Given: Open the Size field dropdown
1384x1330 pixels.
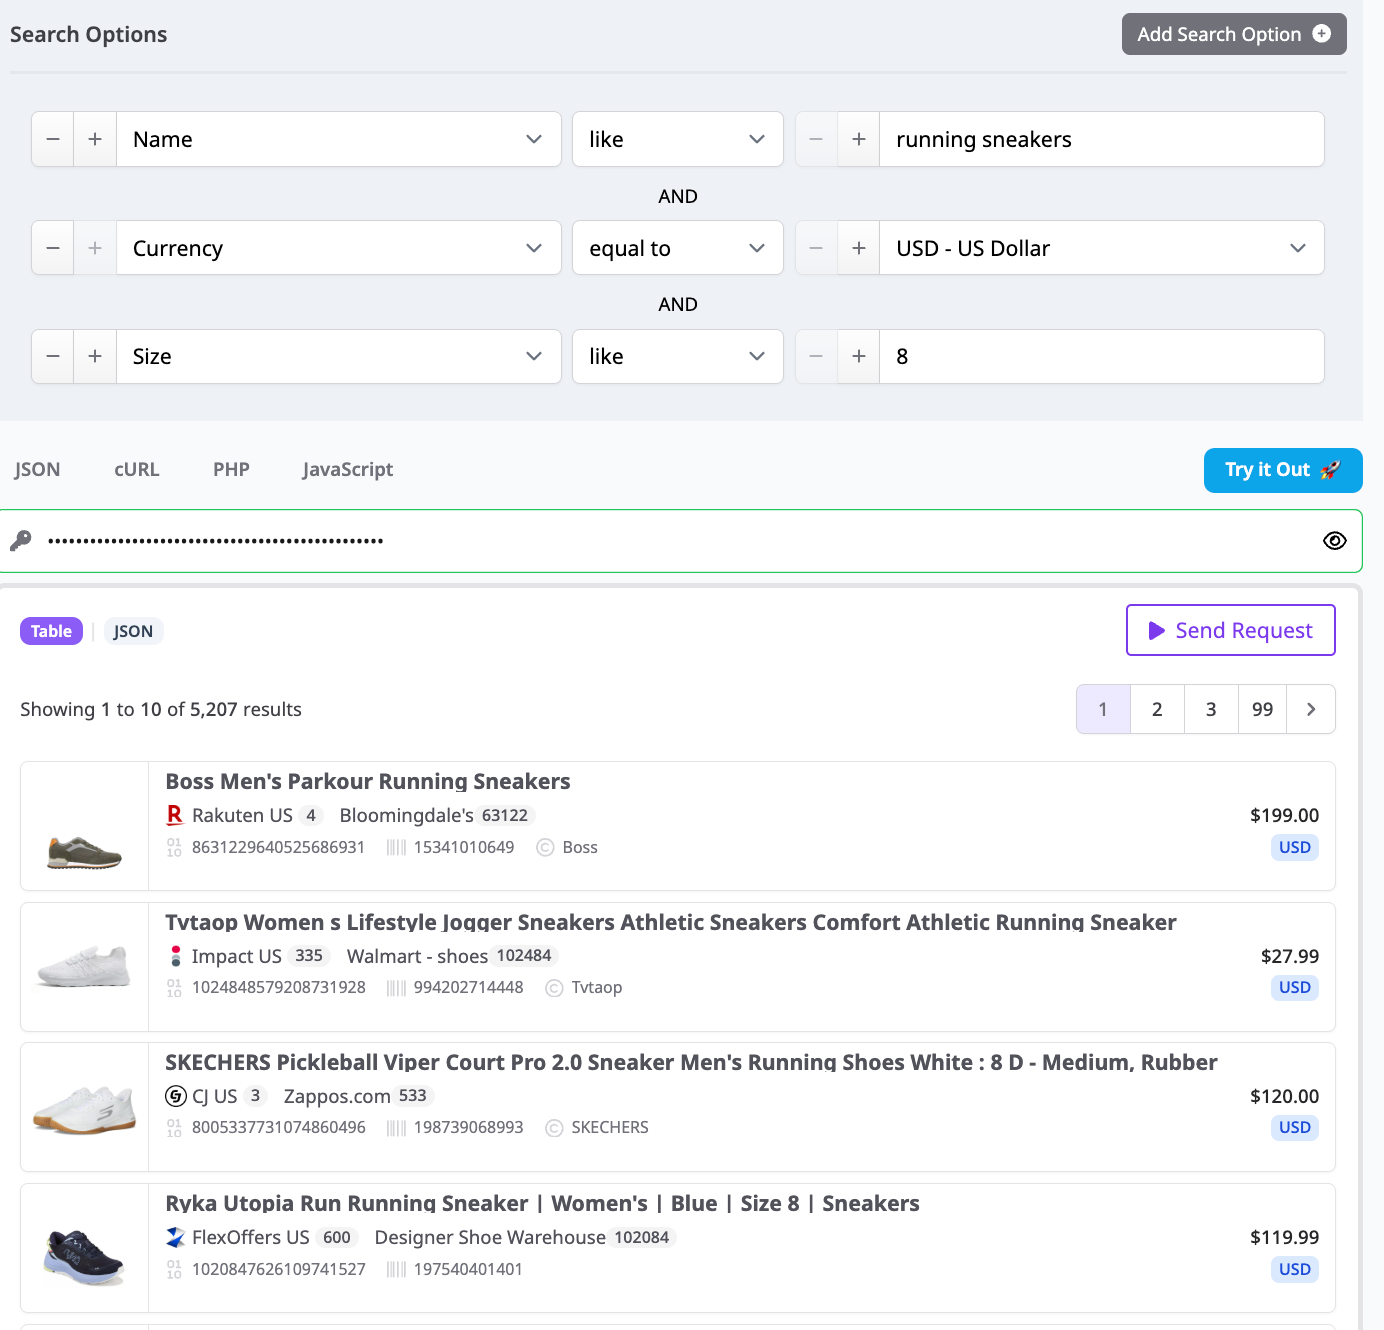Looking at the screenshot, I should [339, 356].
